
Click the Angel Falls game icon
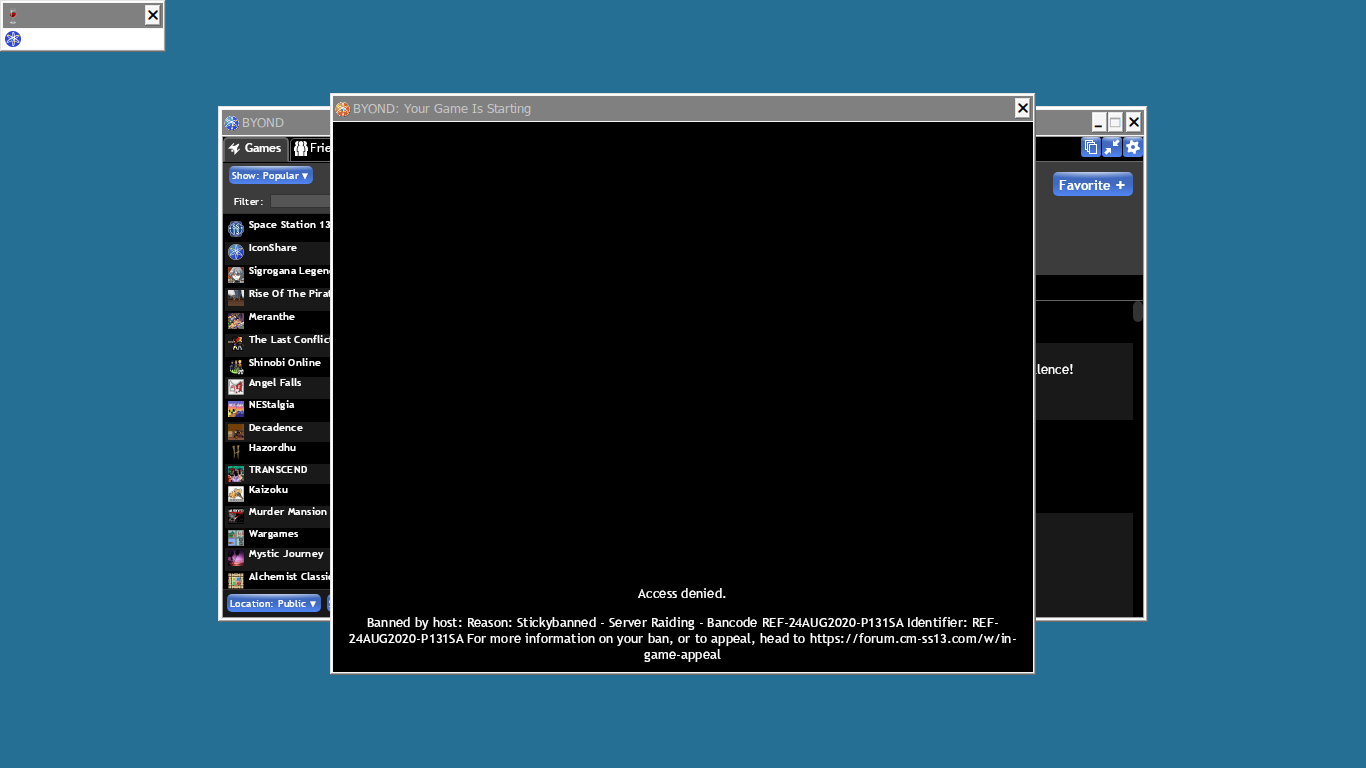click(236, 387)
